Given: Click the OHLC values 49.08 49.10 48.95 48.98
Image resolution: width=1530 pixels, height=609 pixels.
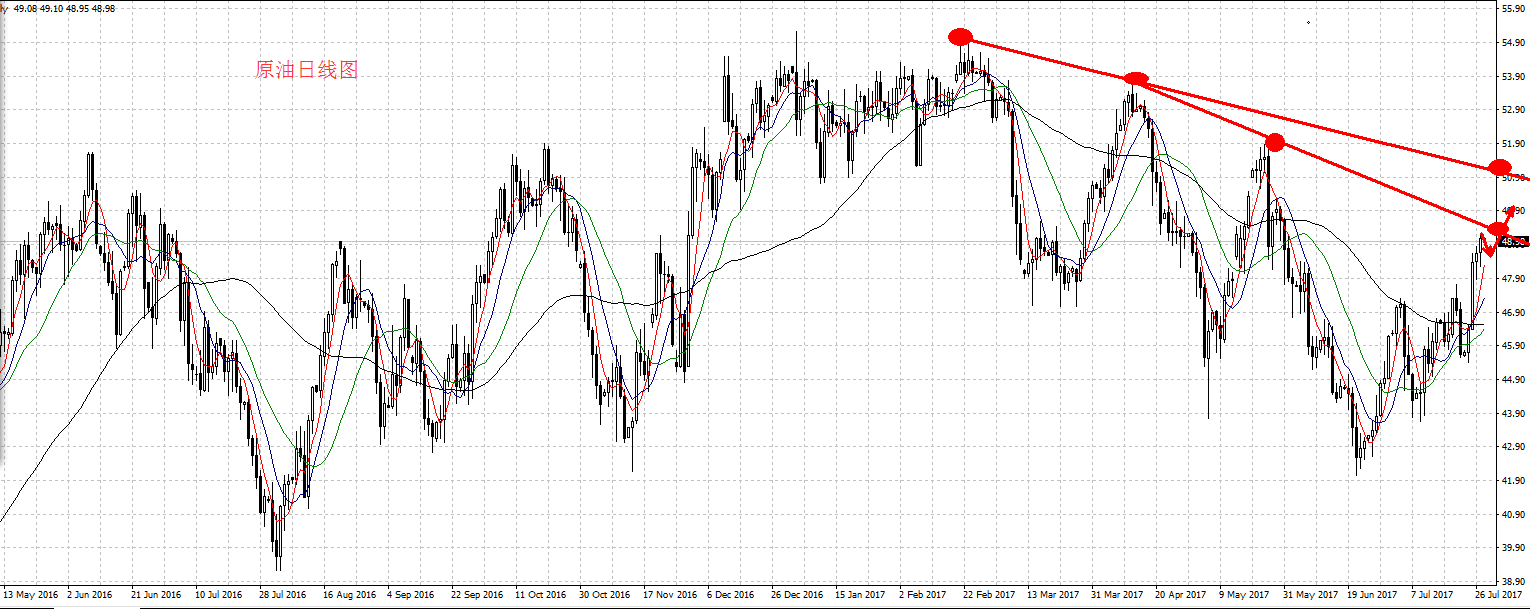Looking at the screenshot, I should pos(65,8).
